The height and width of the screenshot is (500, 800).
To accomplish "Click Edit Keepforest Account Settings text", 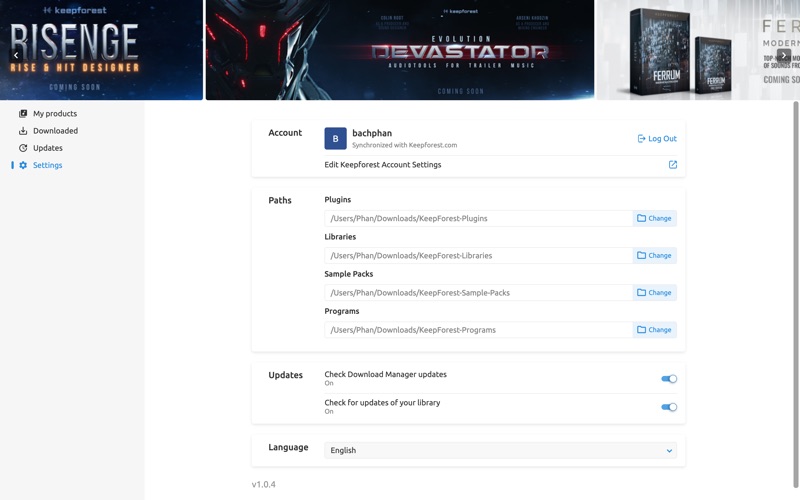I will coord(383,164).
